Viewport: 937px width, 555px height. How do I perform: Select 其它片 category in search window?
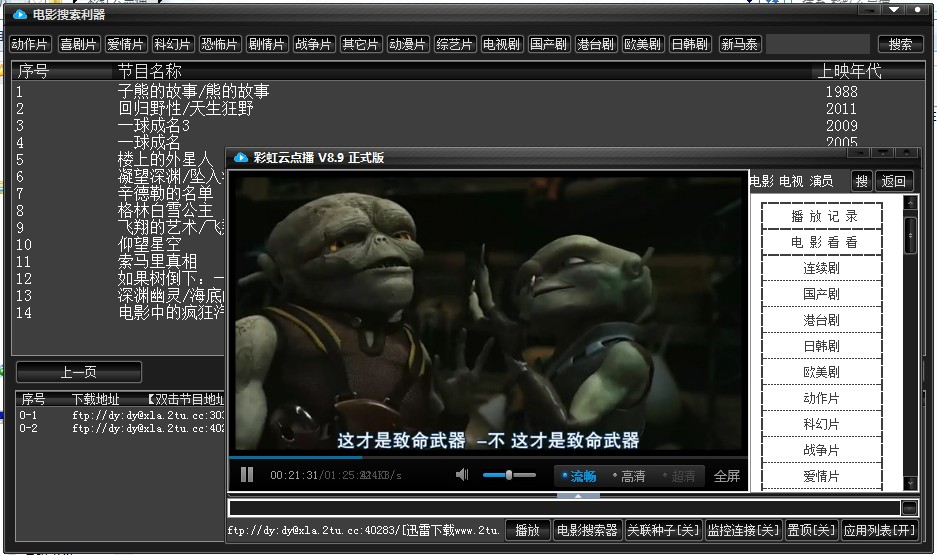pos(361,44)
